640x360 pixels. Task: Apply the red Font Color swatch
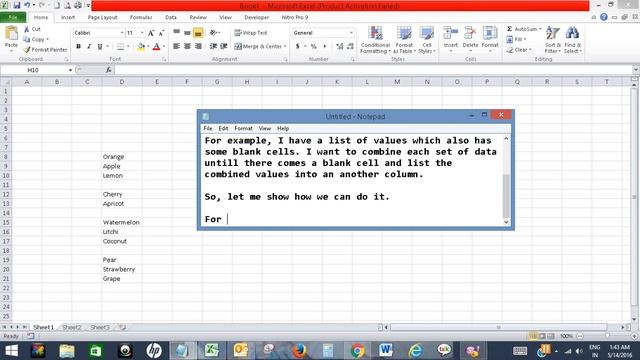(156, 47)
